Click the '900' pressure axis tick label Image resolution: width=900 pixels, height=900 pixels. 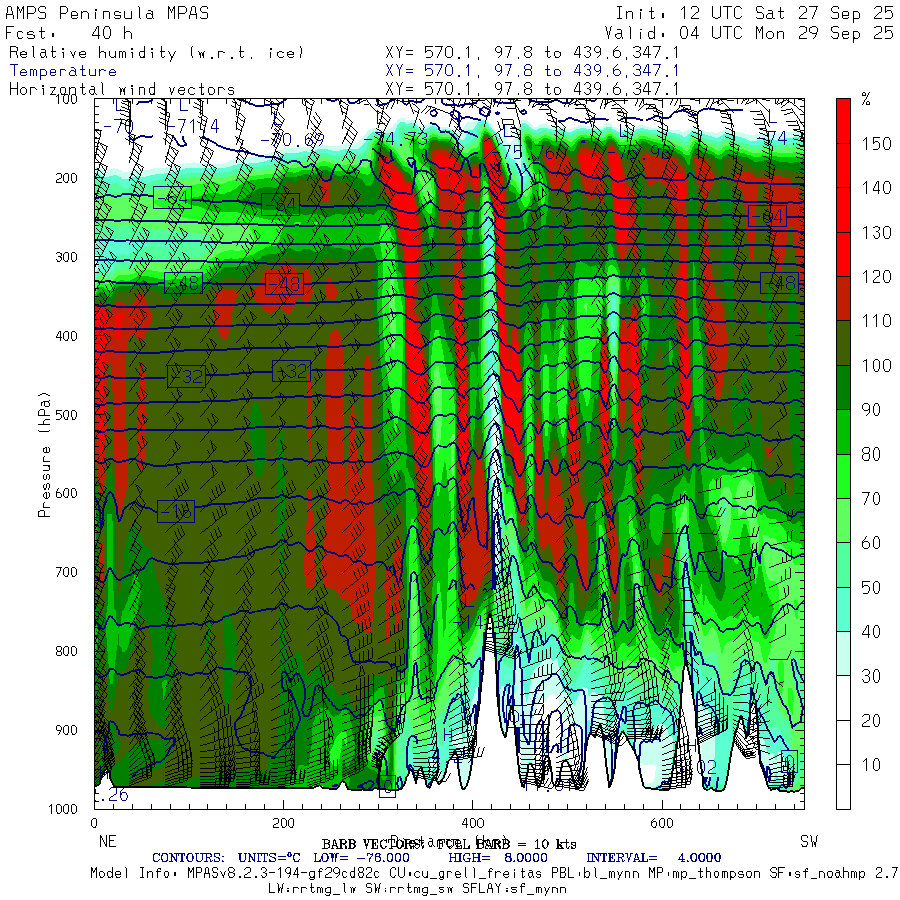pos(67,730)
